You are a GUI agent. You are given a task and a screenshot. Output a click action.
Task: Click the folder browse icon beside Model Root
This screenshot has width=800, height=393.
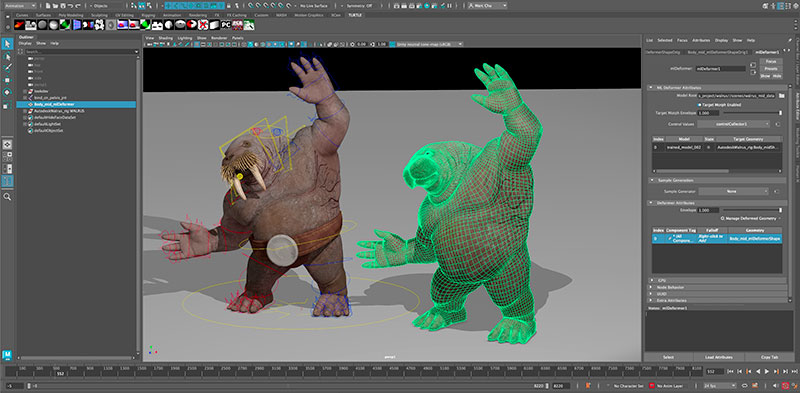[782, 95]
